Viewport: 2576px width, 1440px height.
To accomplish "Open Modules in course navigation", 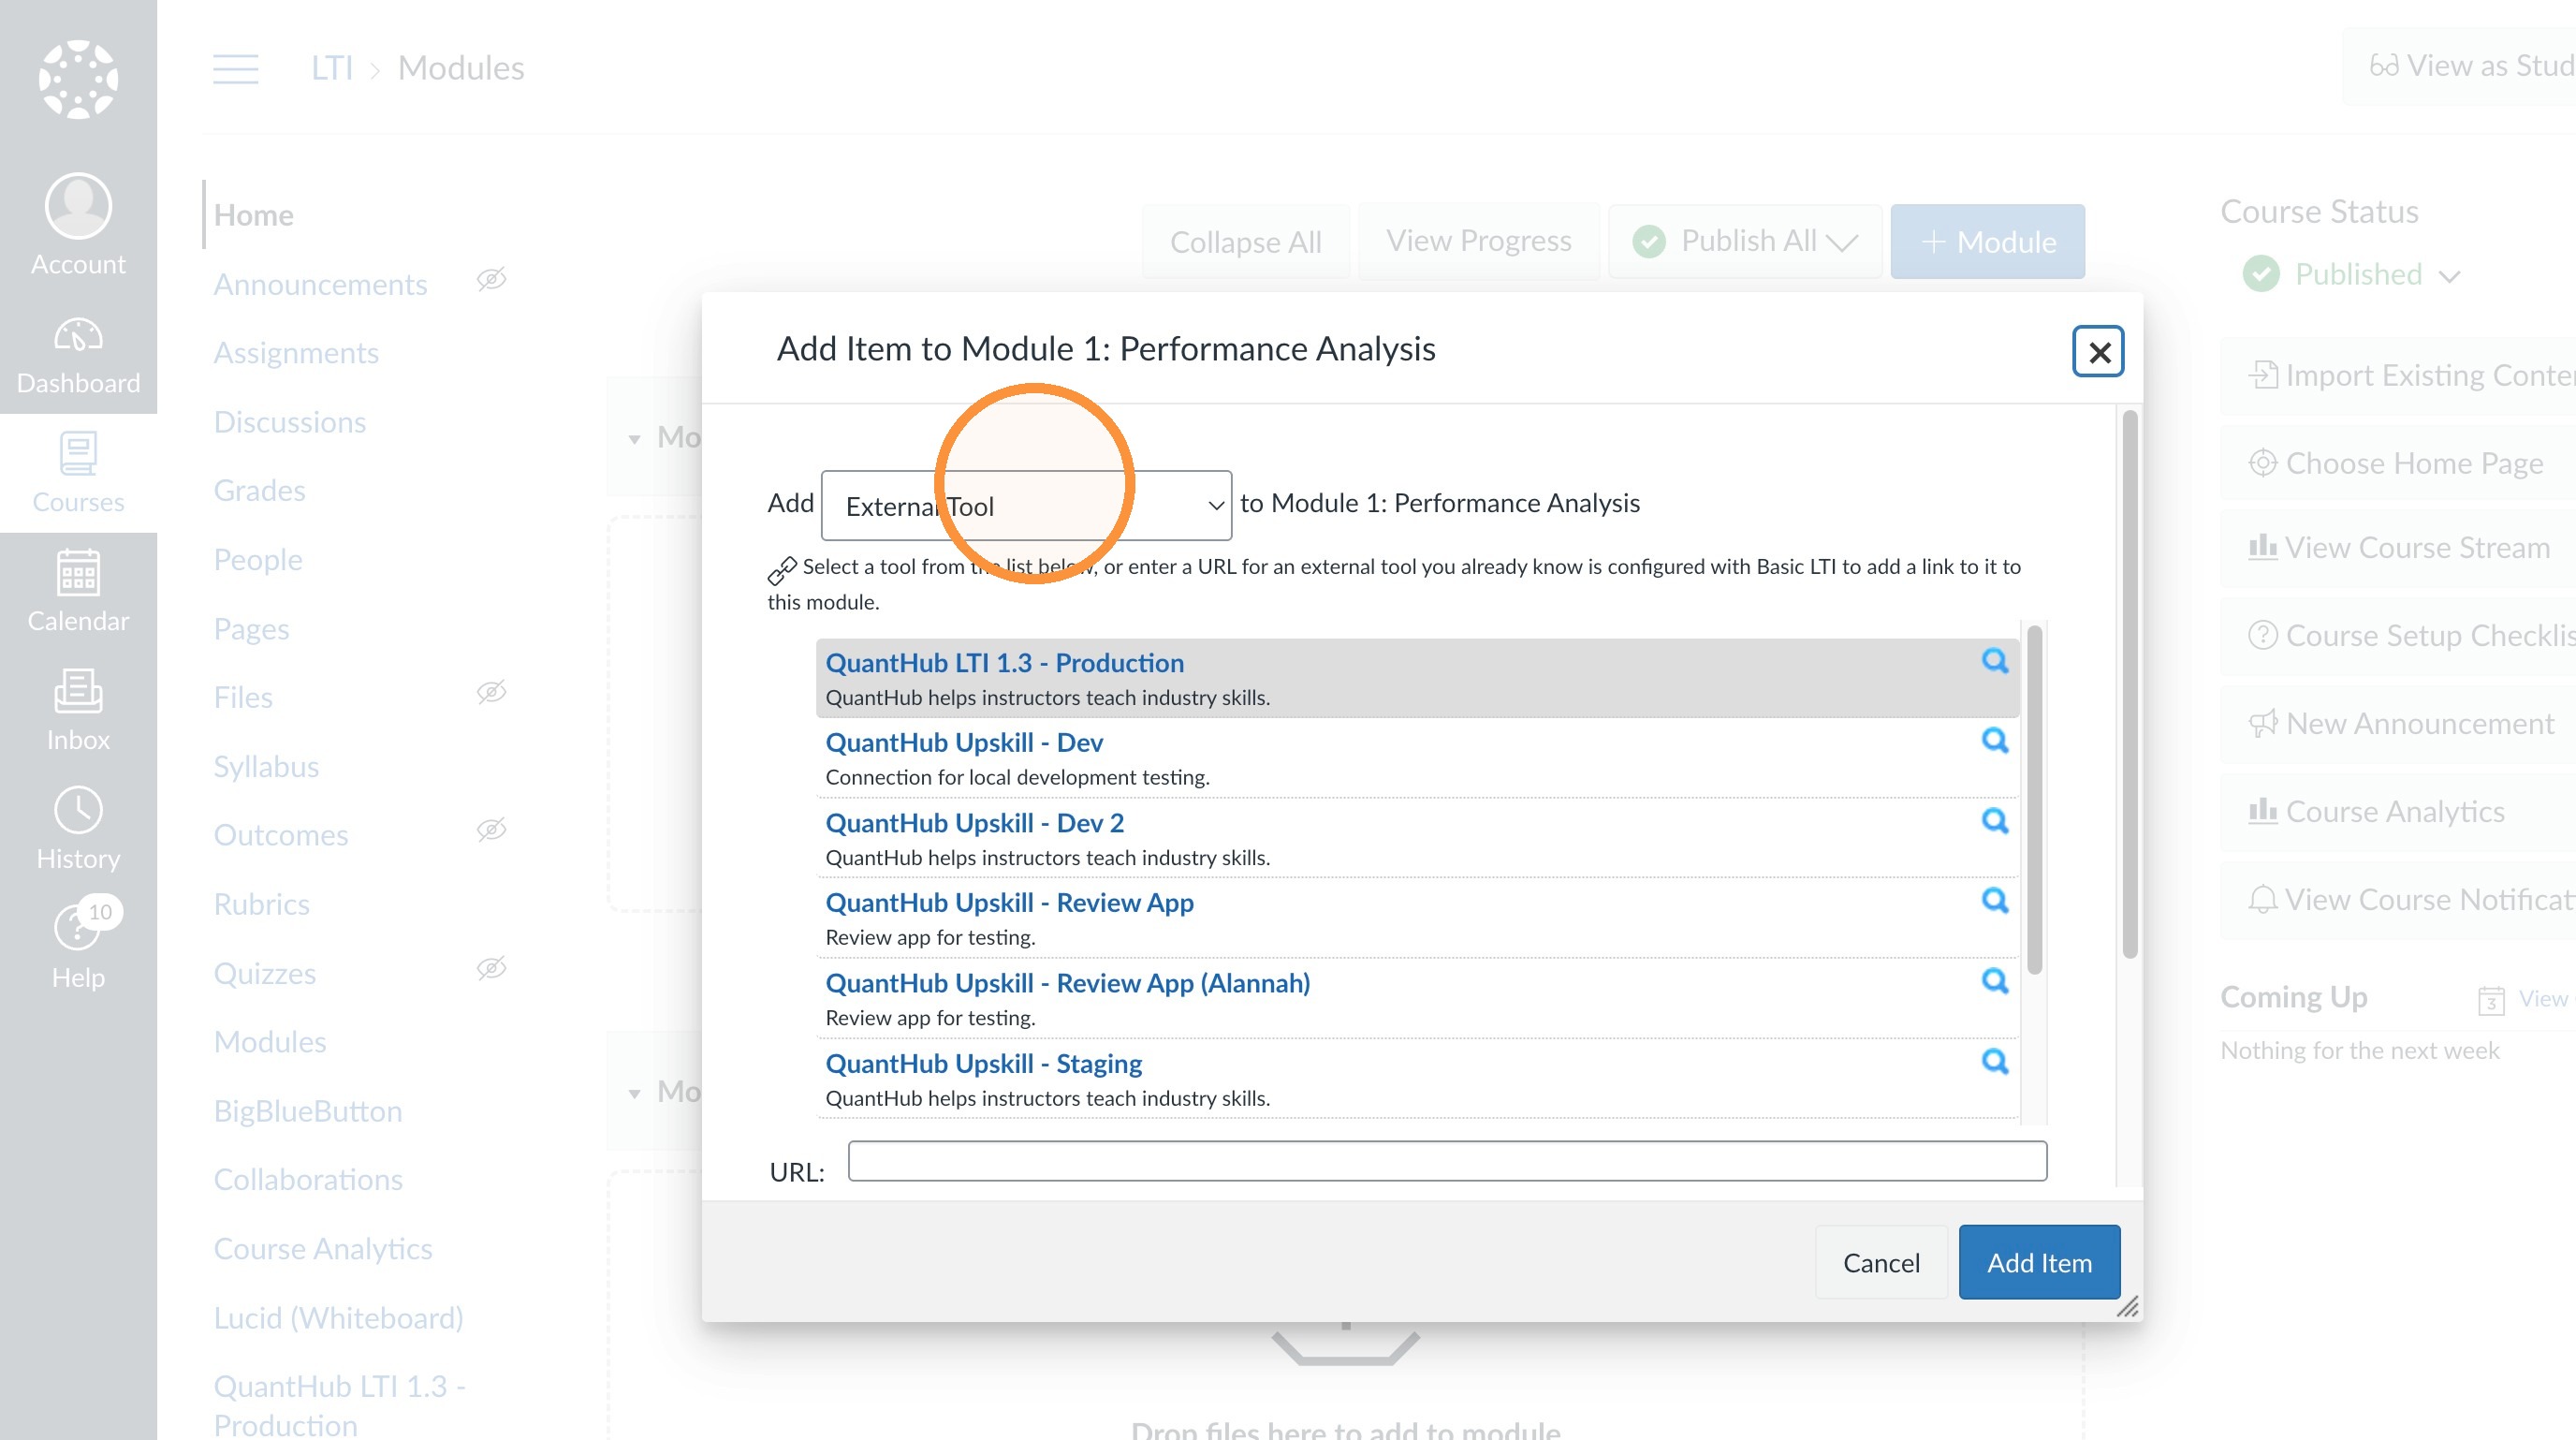I will tap(270, 1042).
